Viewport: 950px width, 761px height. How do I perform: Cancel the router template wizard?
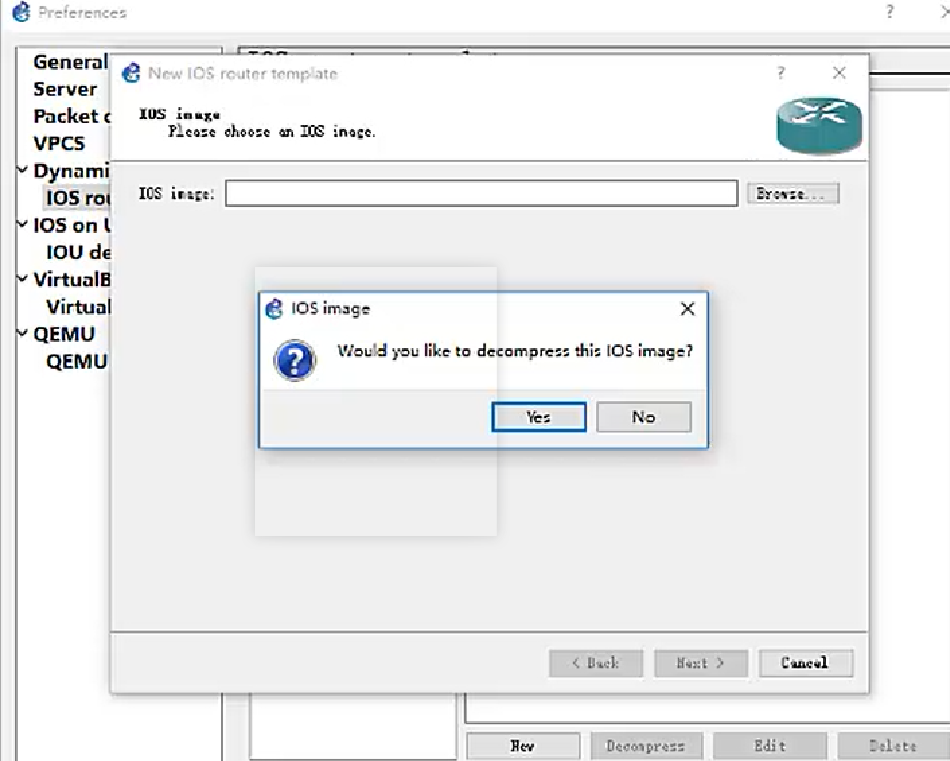pos(806,663)
